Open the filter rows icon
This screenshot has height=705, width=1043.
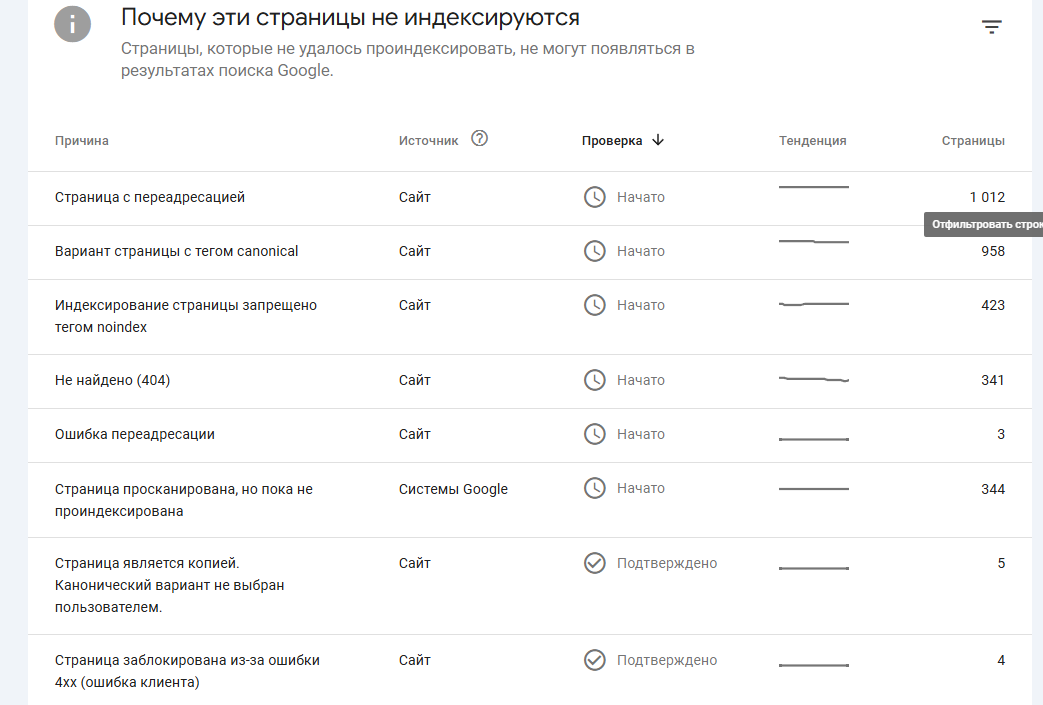(x=991, y=27)
